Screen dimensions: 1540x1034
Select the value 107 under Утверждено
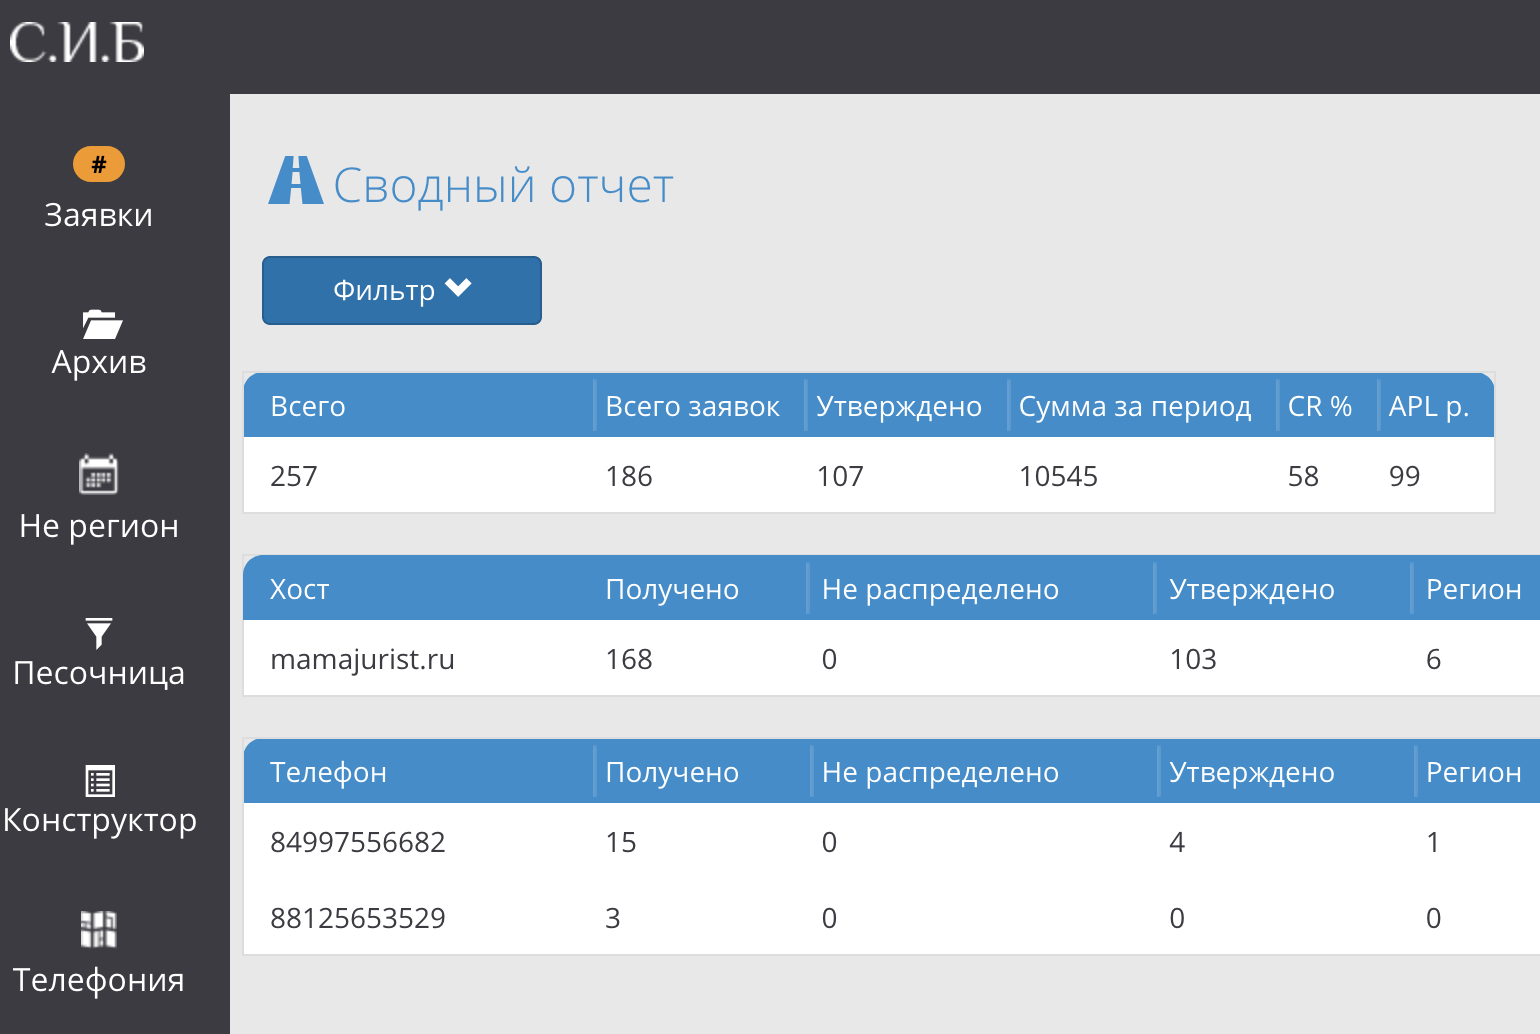pyautogui.click(x=840, y=476)
